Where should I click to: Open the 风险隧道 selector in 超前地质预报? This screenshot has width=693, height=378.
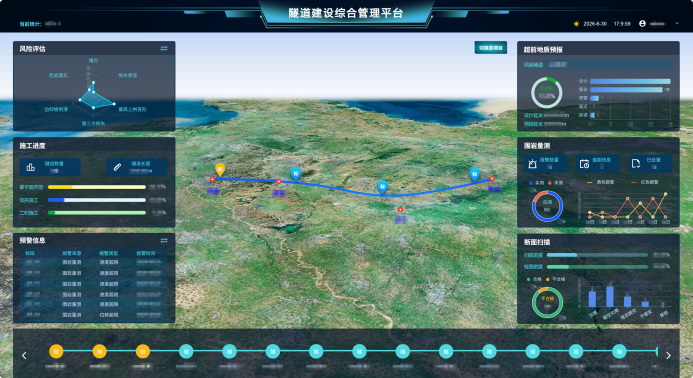click(x=610, y=65)
